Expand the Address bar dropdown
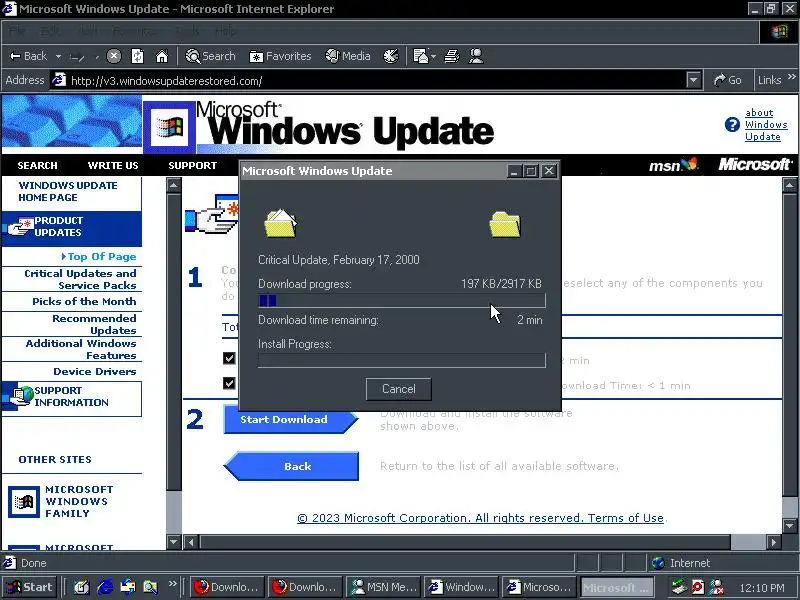Image resolution: width=800 pixels, height=600 pixels. [693, 81]
